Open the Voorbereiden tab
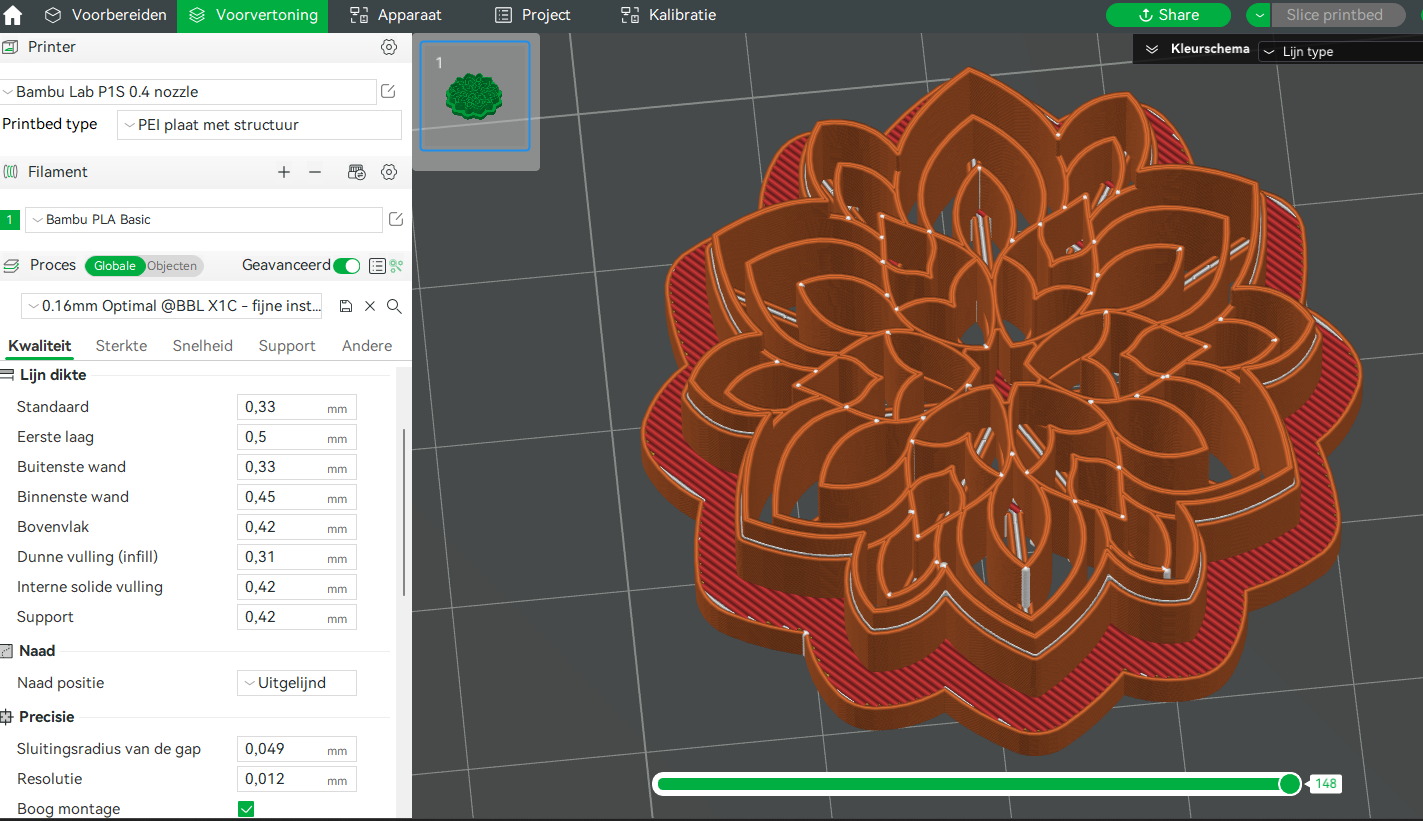 click(105, 15)
